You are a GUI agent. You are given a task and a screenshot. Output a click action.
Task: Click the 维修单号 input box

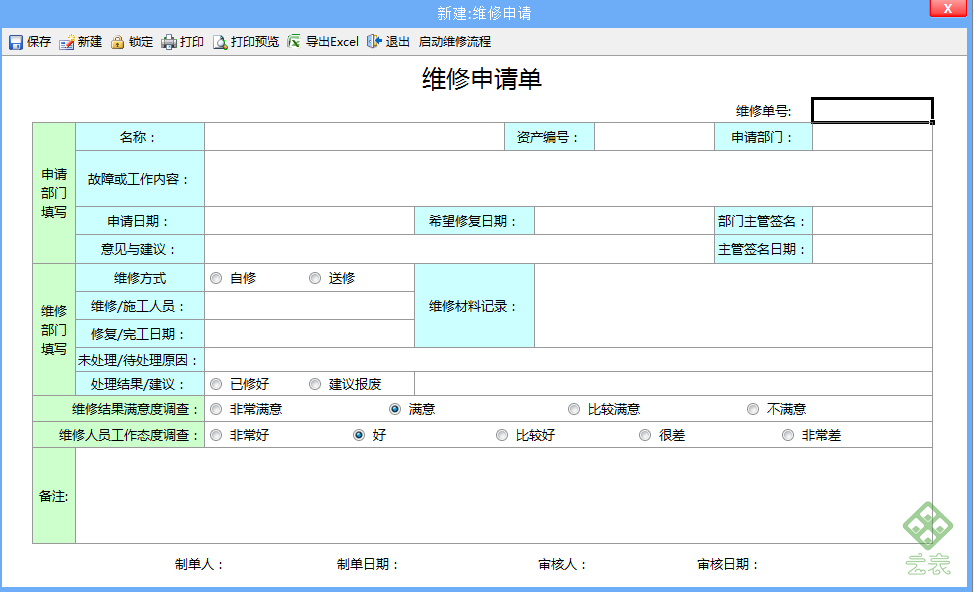click(x=872, y=111)
